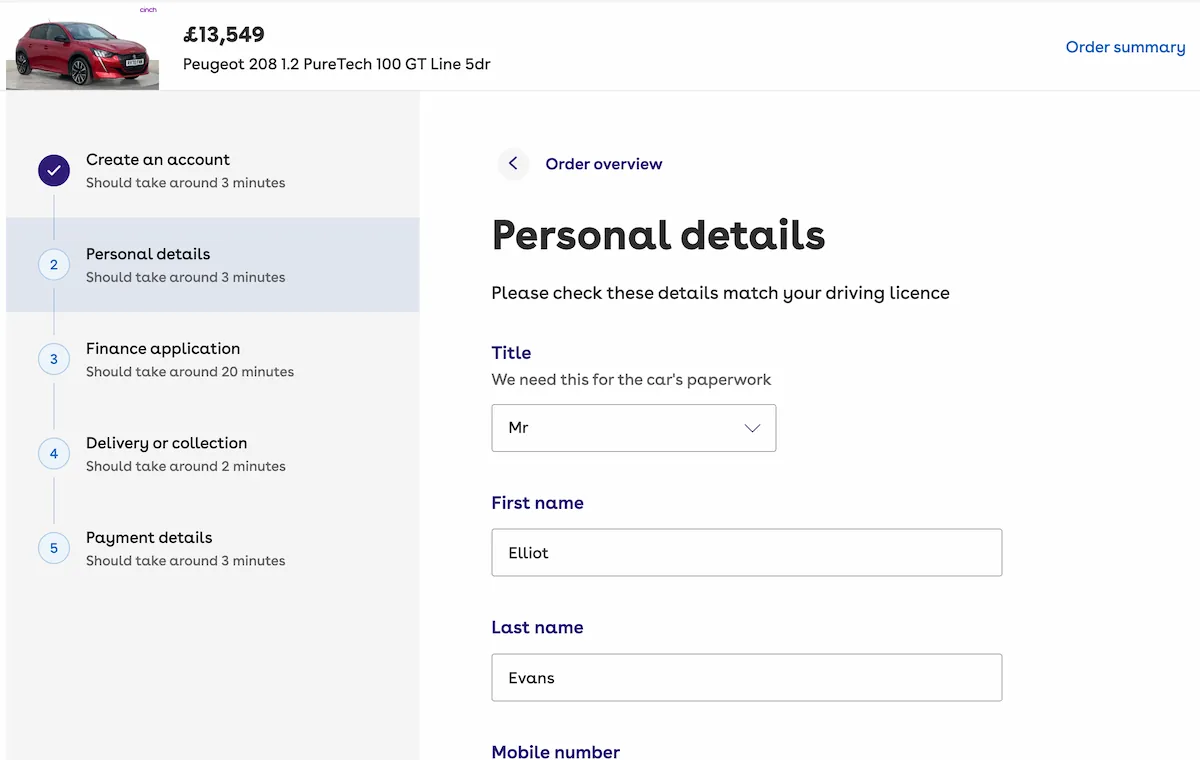Select highlighted Personal details step in sidebar
Viewport: 1200px width, 760px height.
(x=148, y=254)
